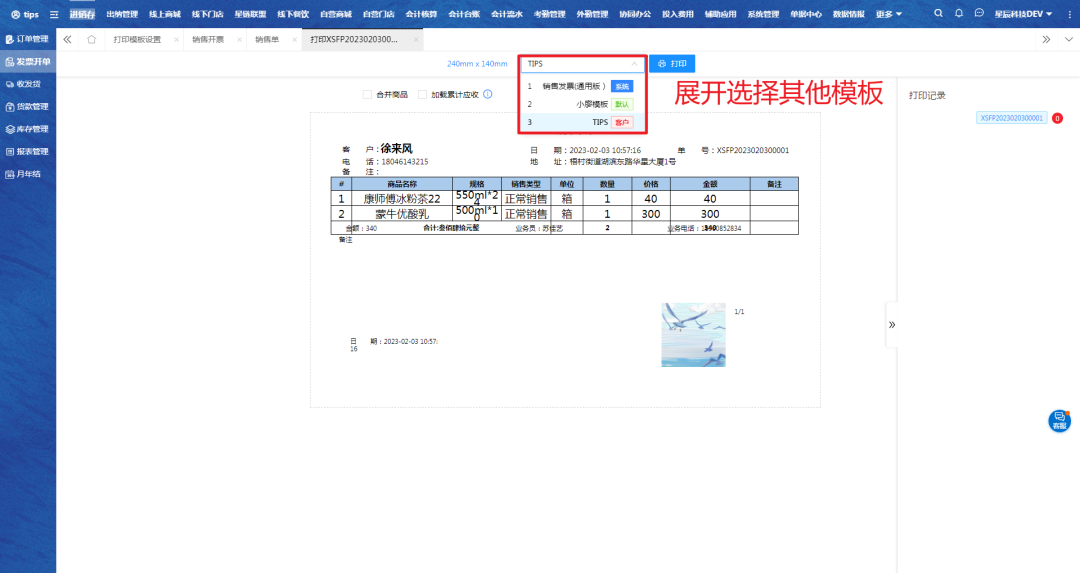Viewport: 1080px width, 573px height.
Task: Select the 小廖模板 template option
Action: (592, 104)
